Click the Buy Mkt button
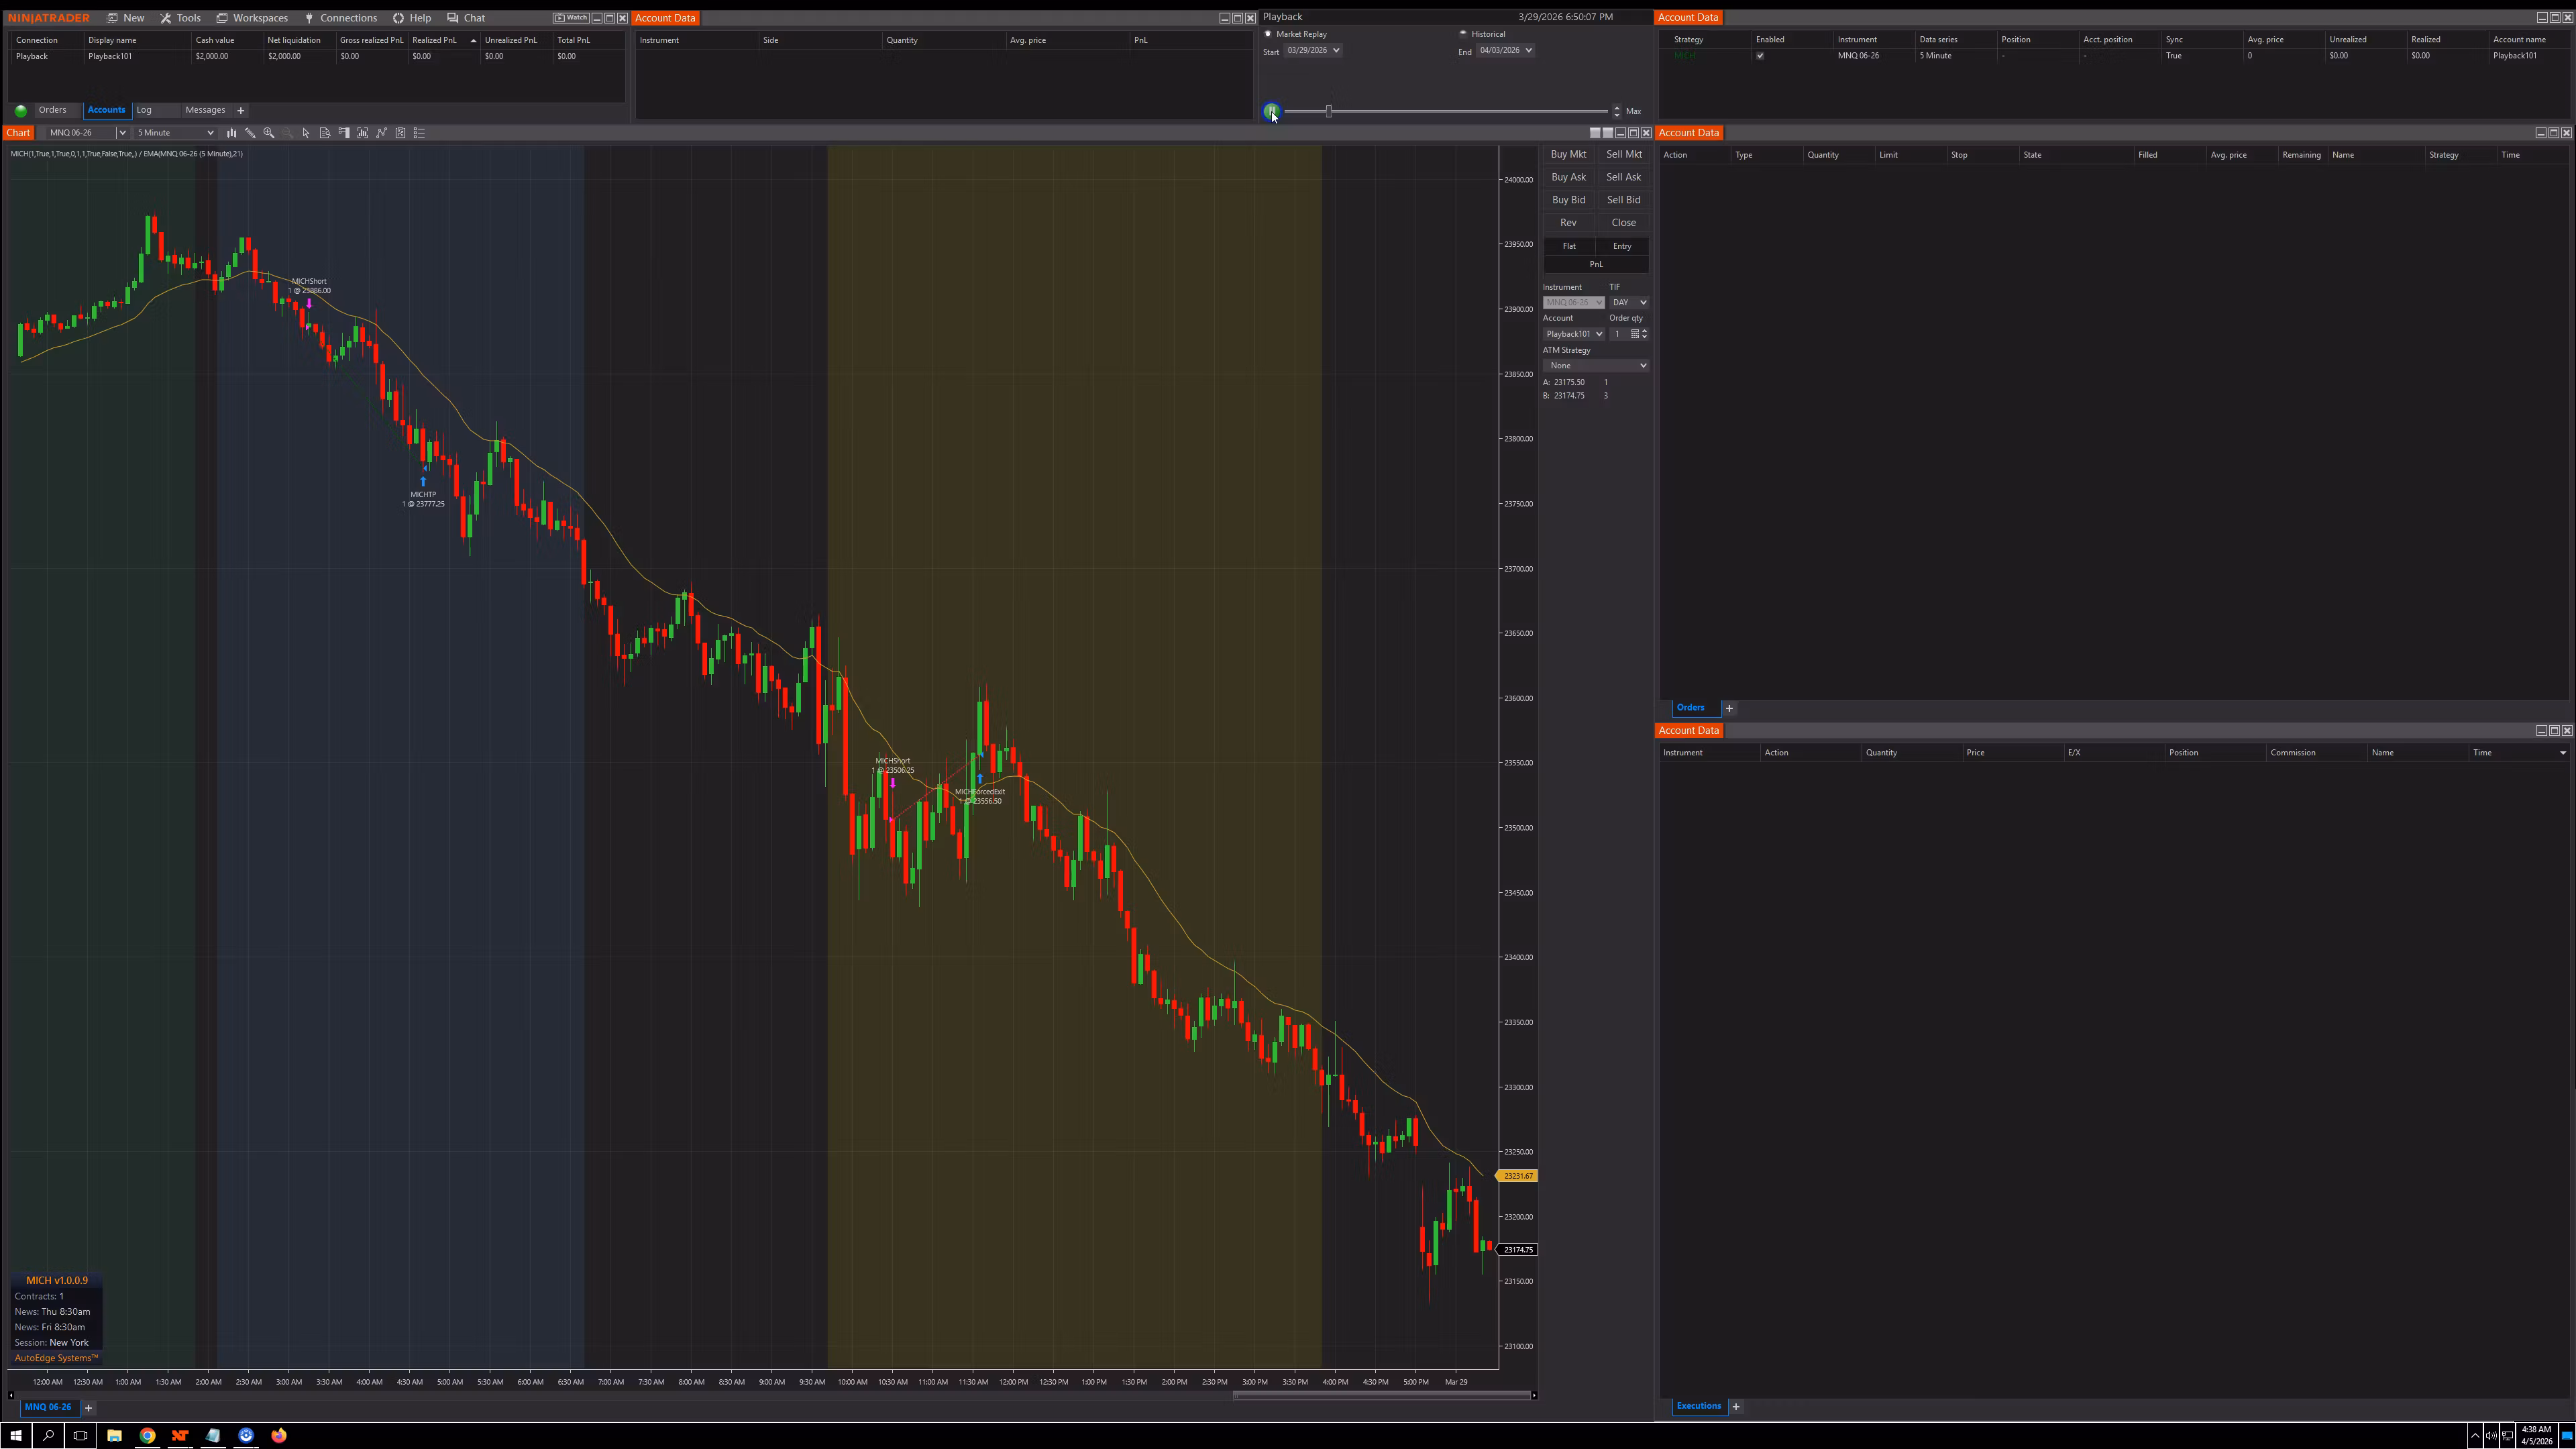The width and height of the screenshot is (2576, 1449). 1569,154
